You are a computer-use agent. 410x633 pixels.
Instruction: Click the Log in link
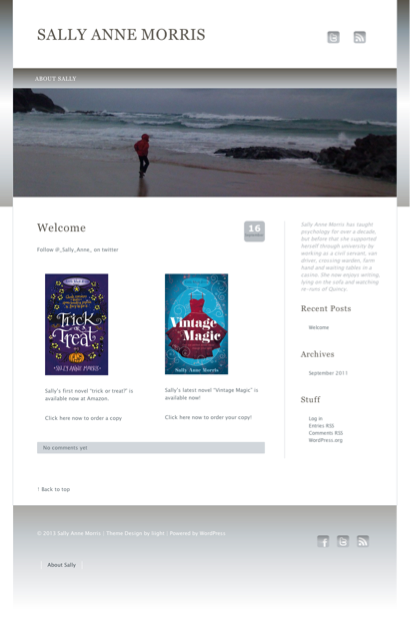(316, 419)
